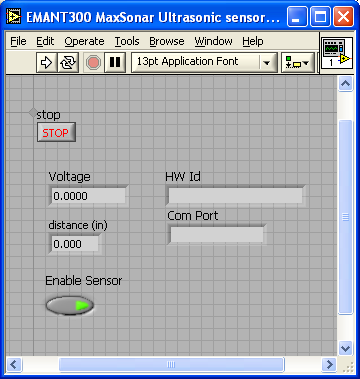Click the LabVIEW title bar icon
The width and height of the screenshot is (360, 379).
15,17
